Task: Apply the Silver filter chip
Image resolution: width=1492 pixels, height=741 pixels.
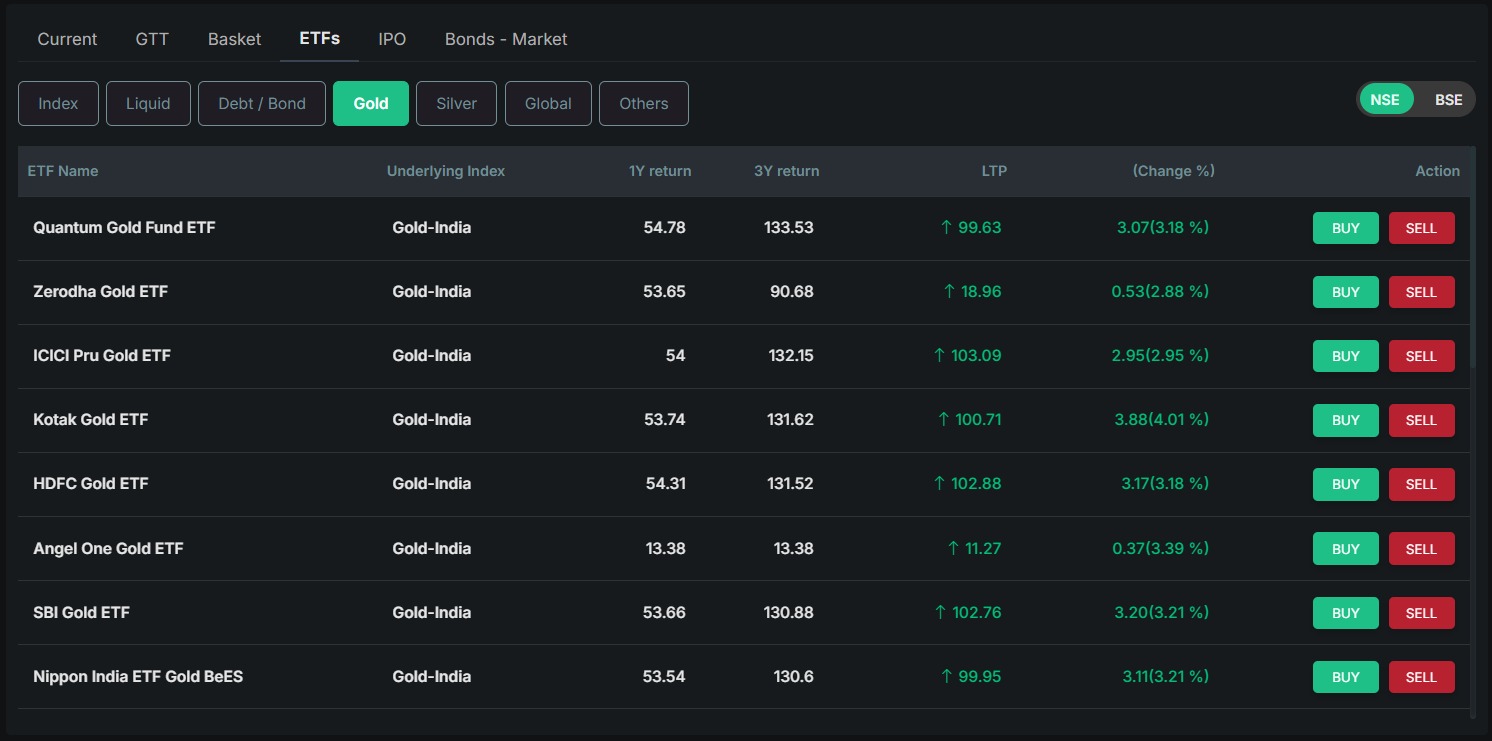Action: point(456,103)
